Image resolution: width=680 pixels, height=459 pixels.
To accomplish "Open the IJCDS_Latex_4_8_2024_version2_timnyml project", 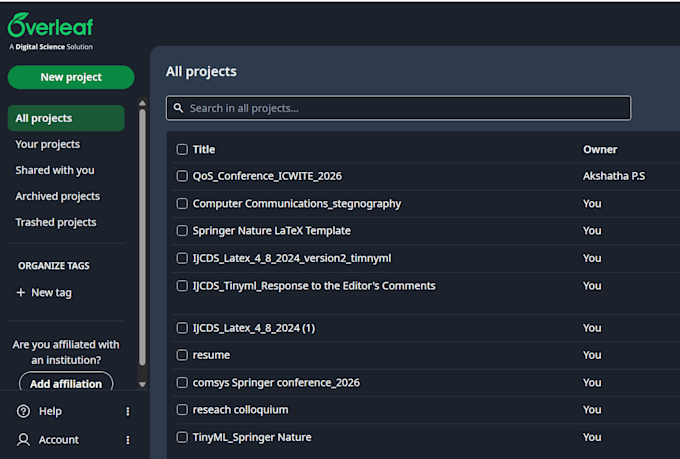I will click(x=292, y=258).
